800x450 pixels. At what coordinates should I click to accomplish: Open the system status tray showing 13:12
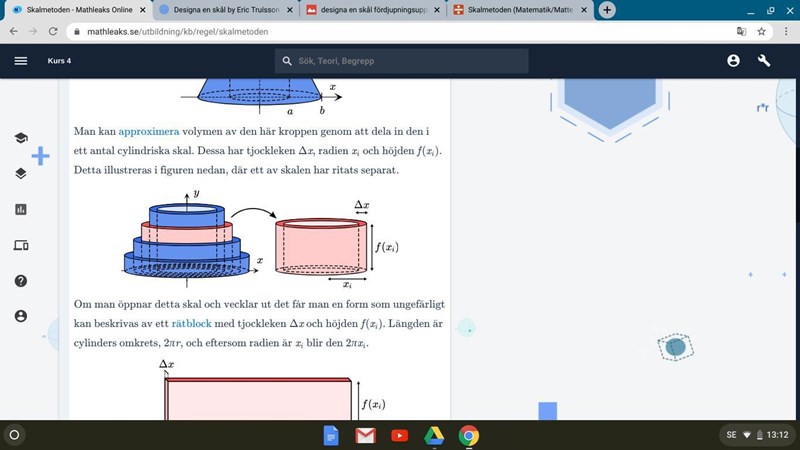756,435
